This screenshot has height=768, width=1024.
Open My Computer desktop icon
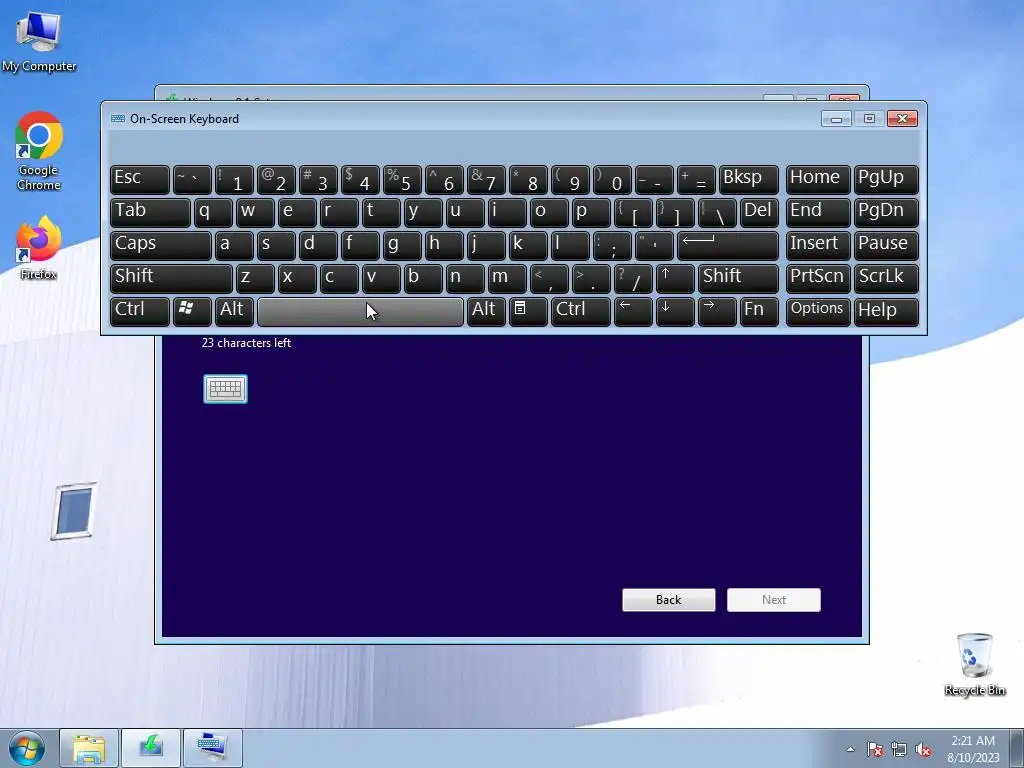point(39,41)
